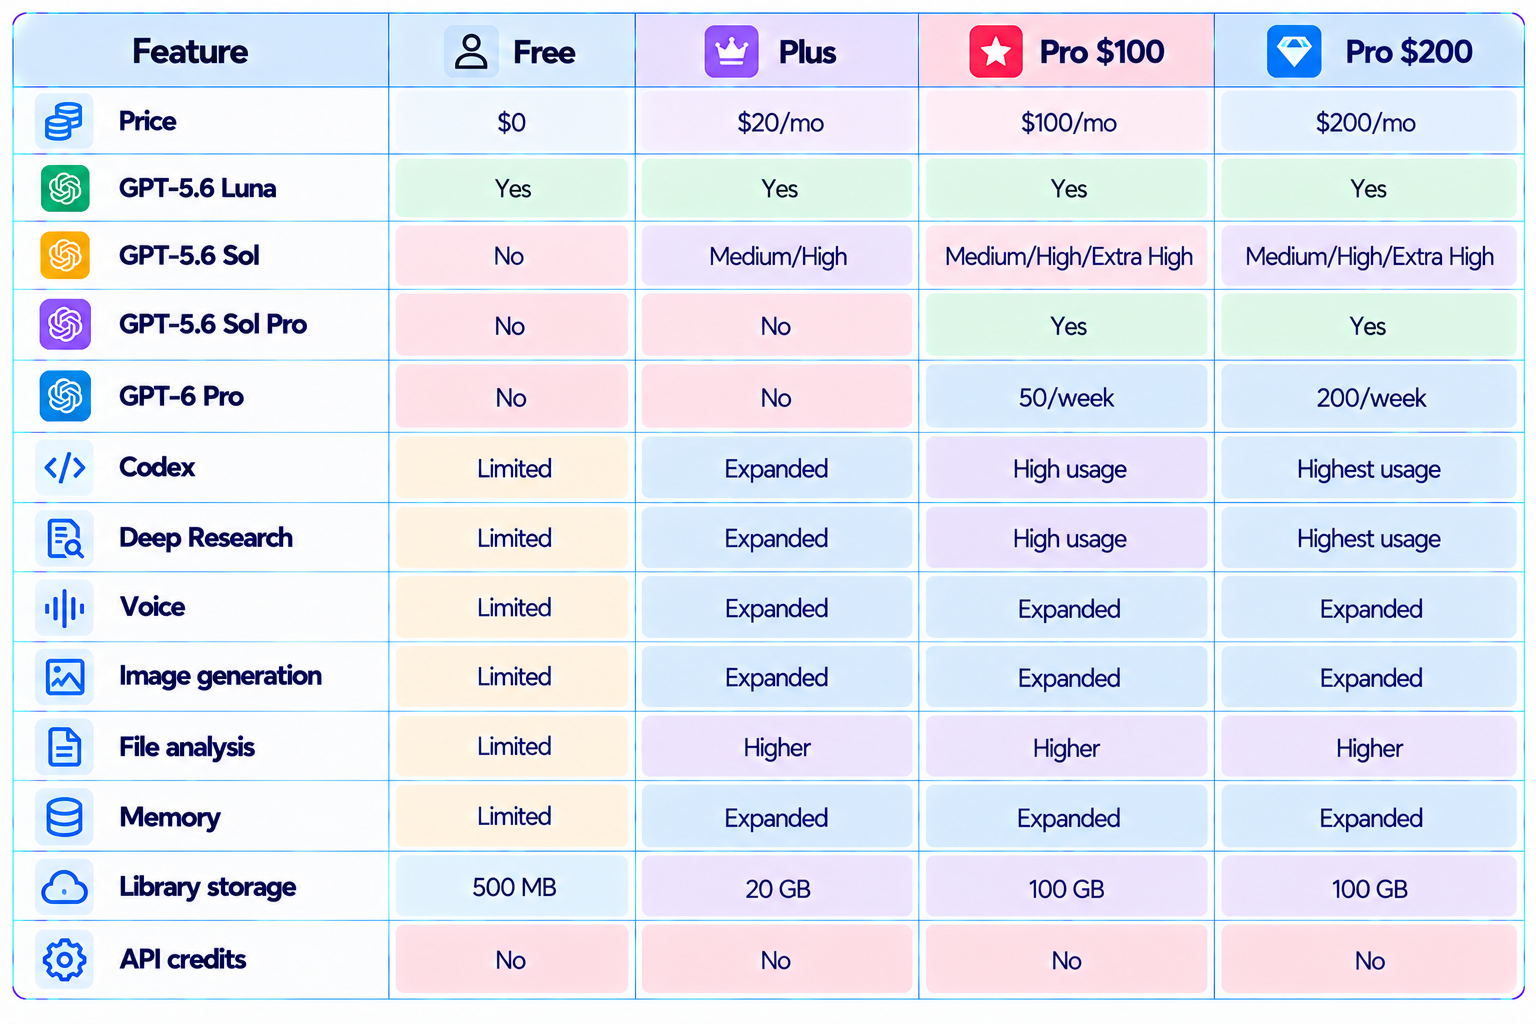1536x1024 pixels.
Task: Click the File analysis document icon
Action: coord(65,747)
